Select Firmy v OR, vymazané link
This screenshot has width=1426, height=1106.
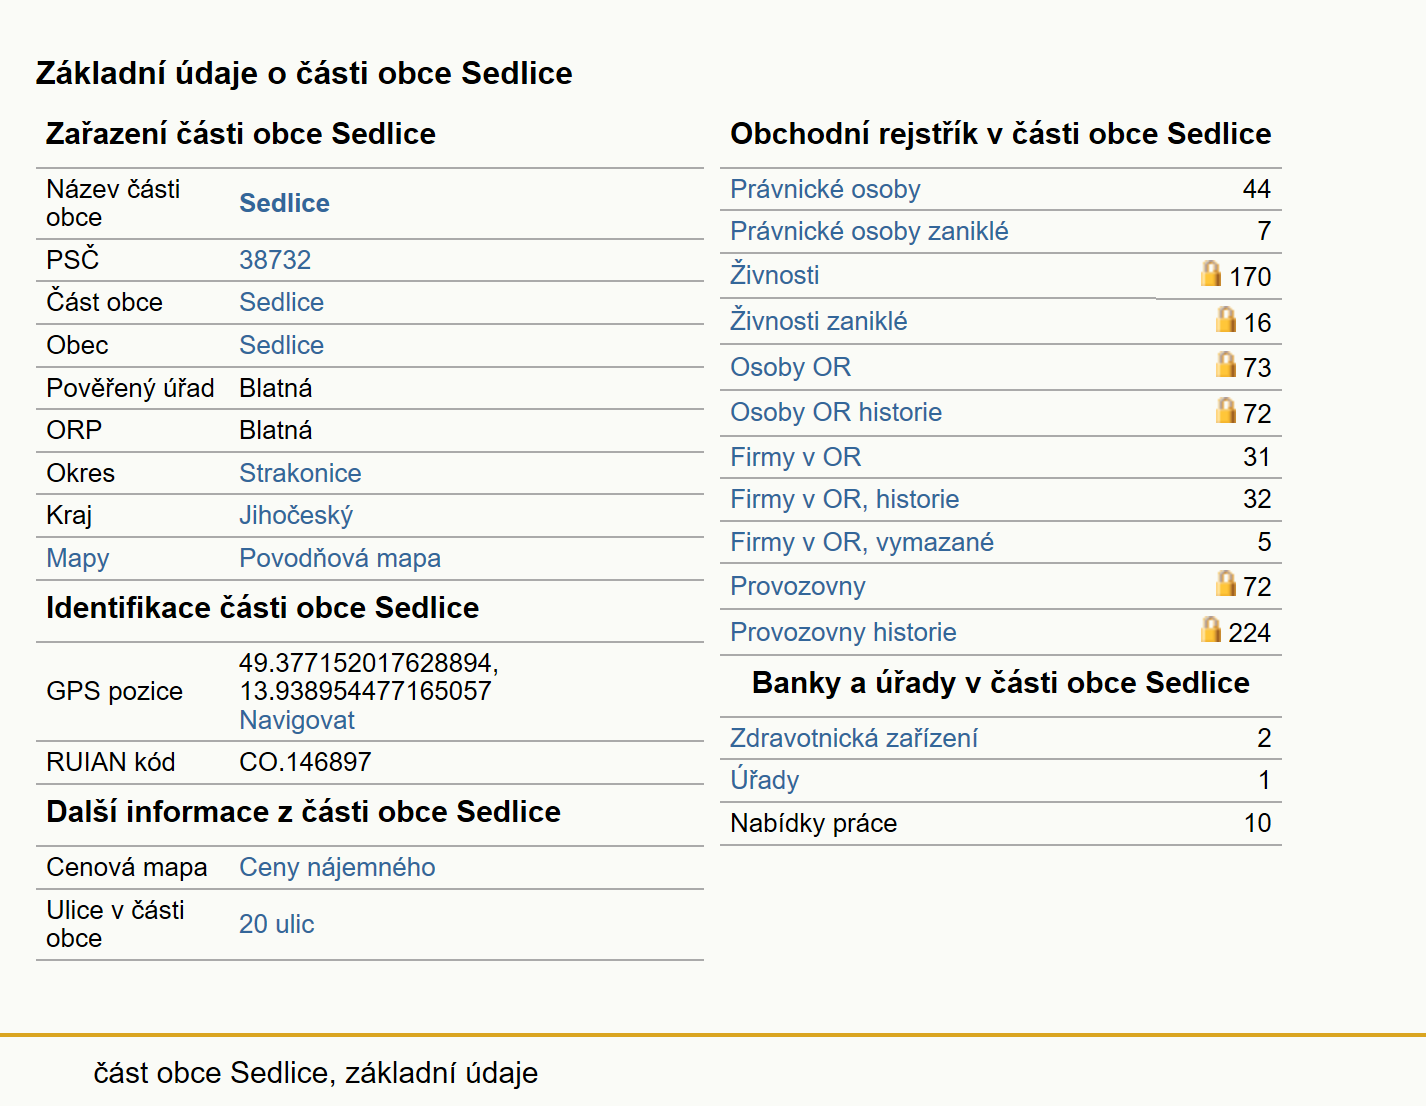(862, 542)
